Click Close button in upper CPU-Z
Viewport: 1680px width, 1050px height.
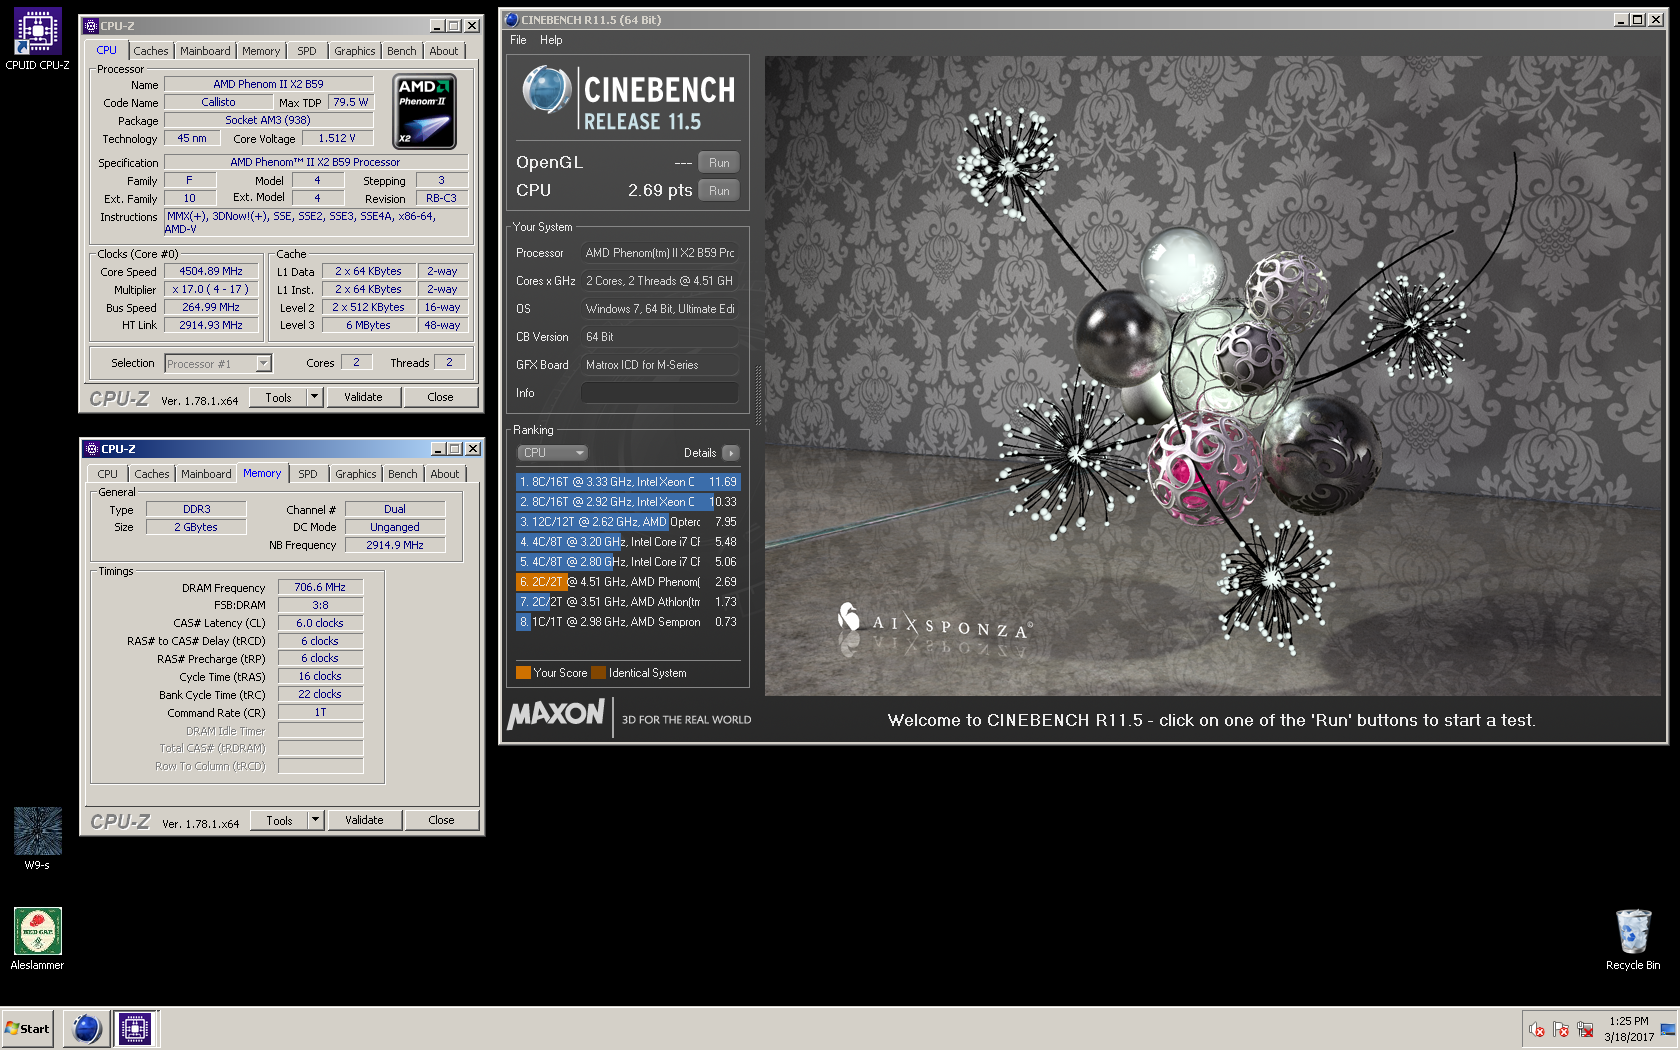(x=440, y=397)
